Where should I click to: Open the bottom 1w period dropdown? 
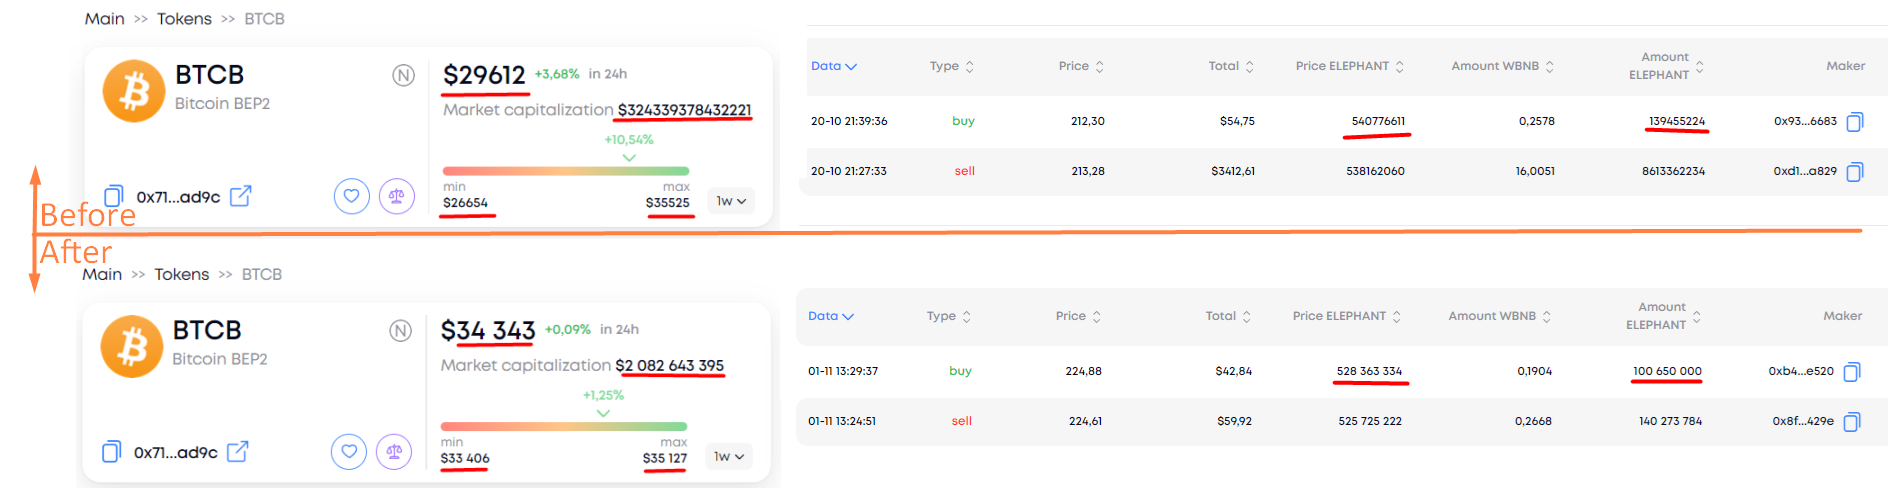coord(729,457)
